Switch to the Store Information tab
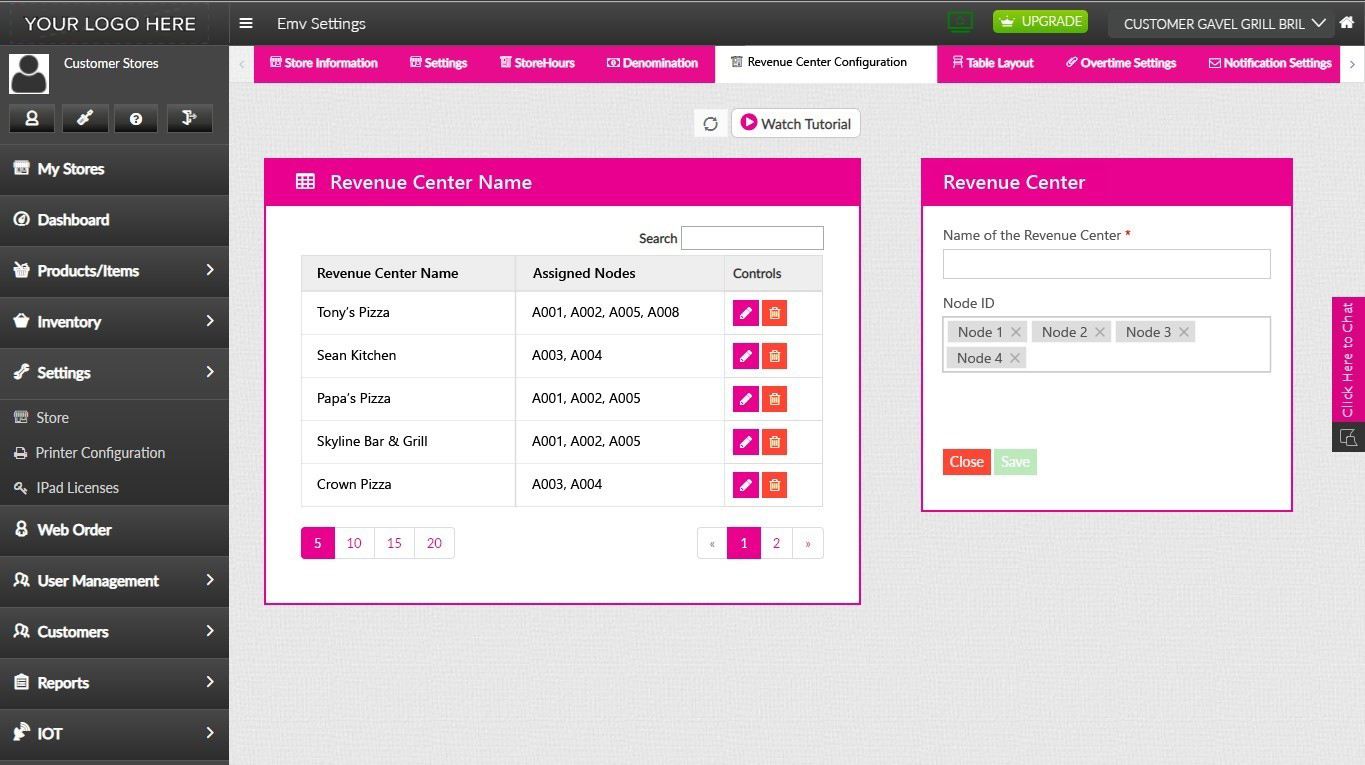1365x765 pixels. coord(324,63)
